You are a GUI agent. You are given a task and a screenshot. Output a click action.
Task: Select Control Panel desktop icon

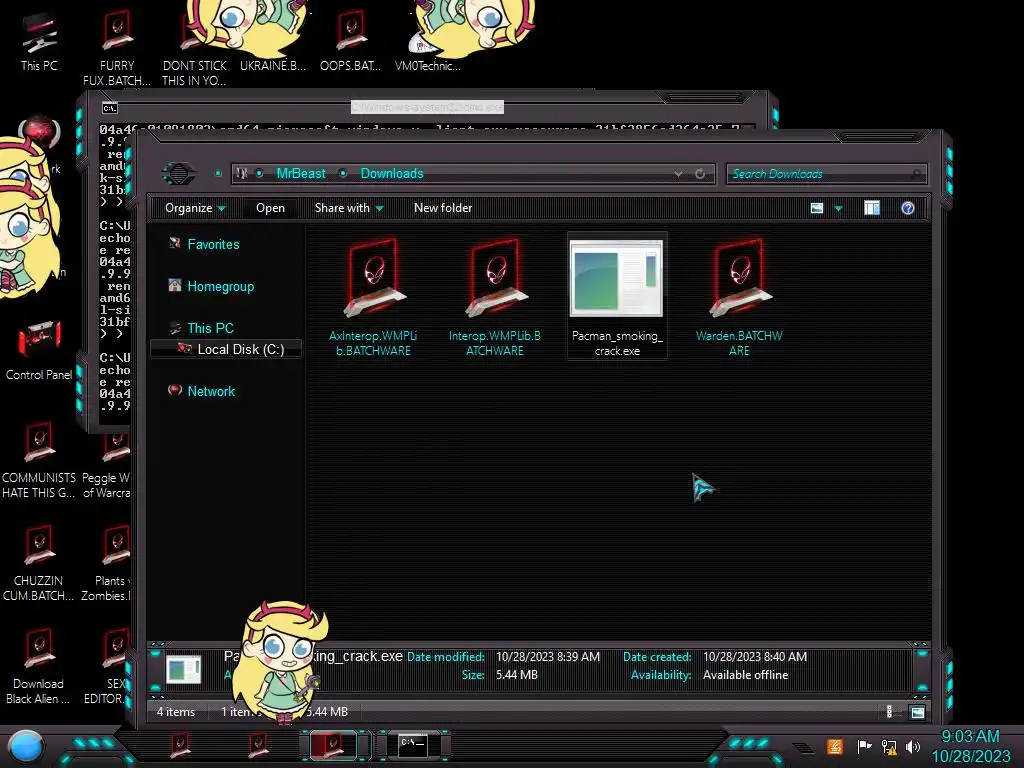39,349
